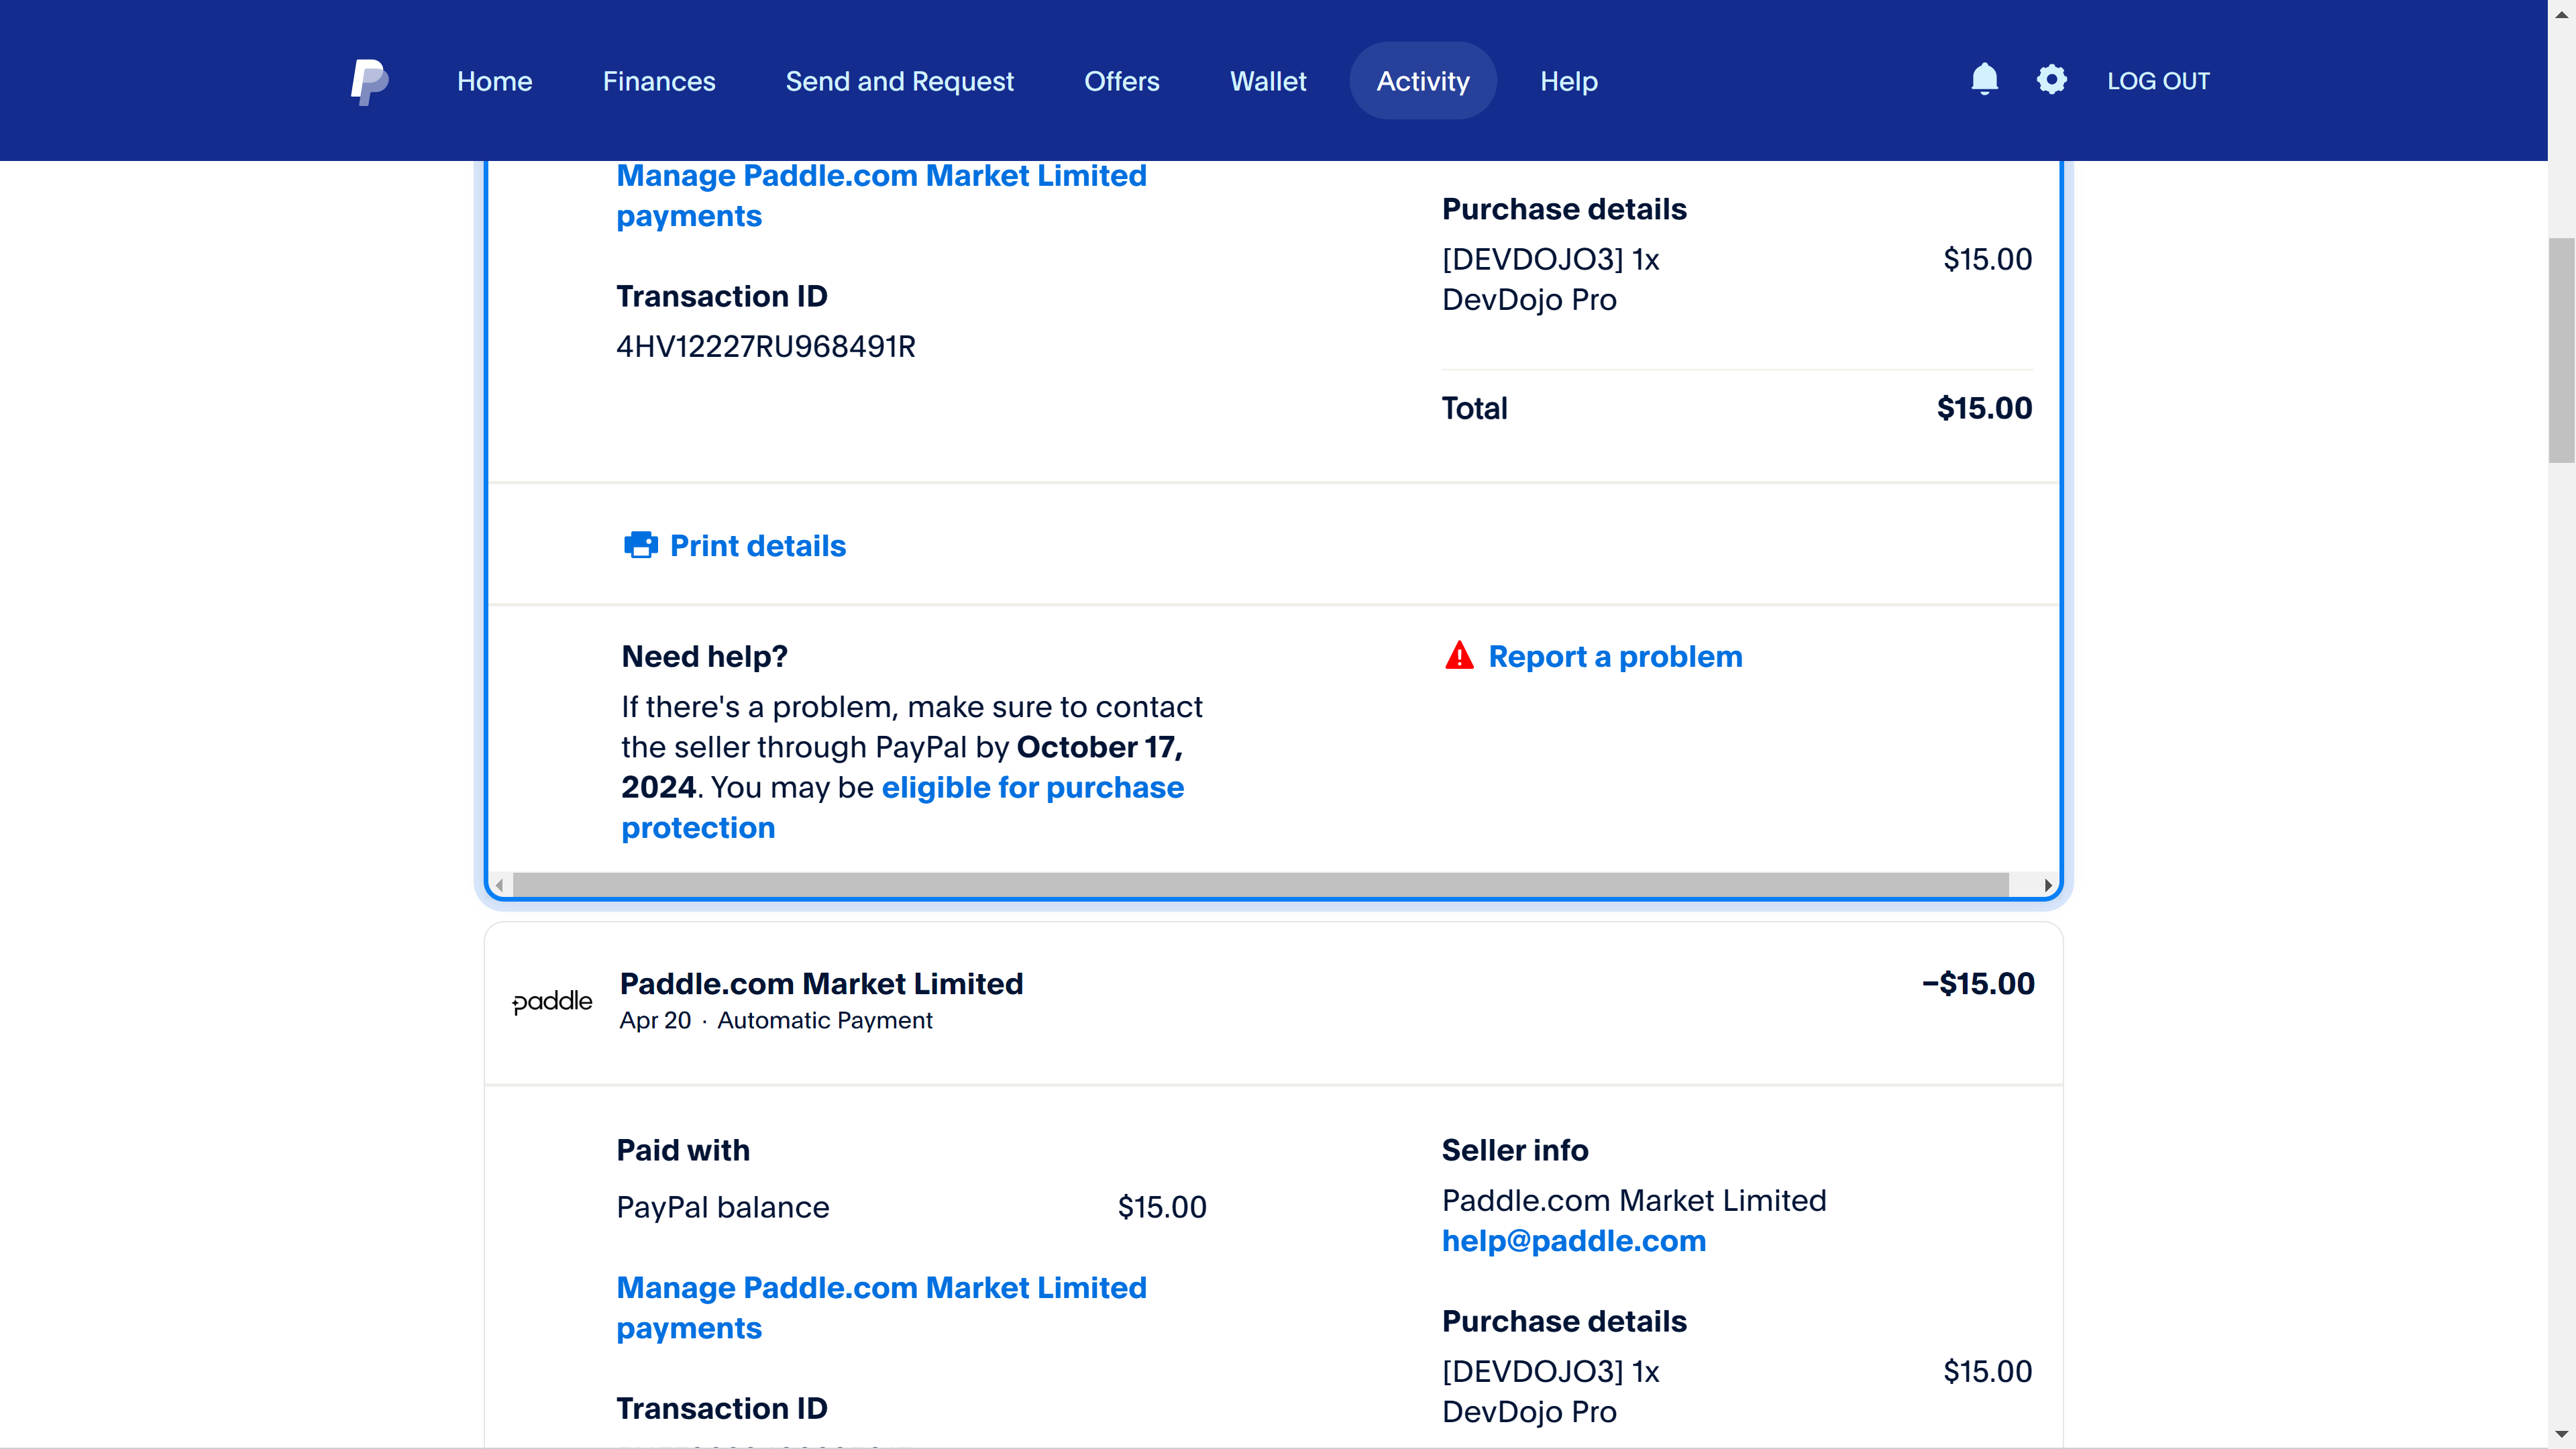Click transaction ID 4HV12227RU968491R
Viewport: 2576px width, 1449px height.
[x=765, y=346]
